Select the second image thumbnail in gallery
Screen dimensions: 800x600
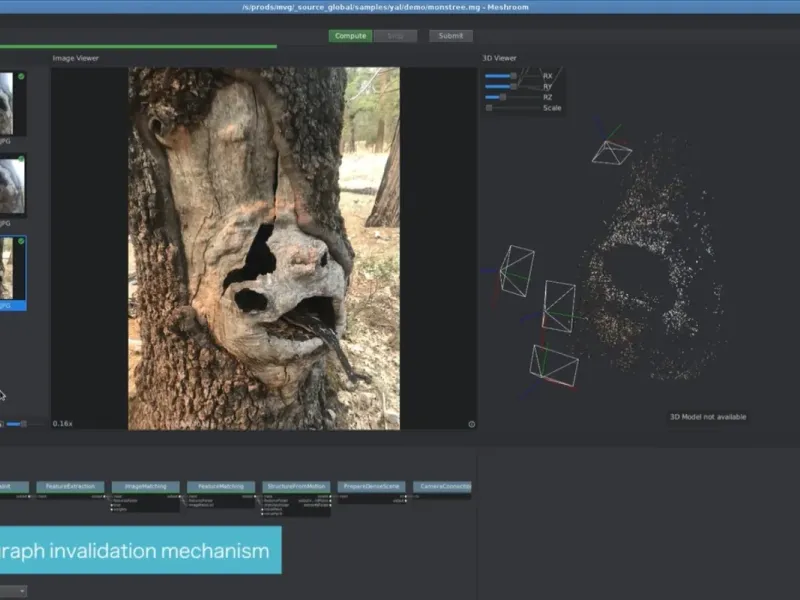(x=13, y=186)
